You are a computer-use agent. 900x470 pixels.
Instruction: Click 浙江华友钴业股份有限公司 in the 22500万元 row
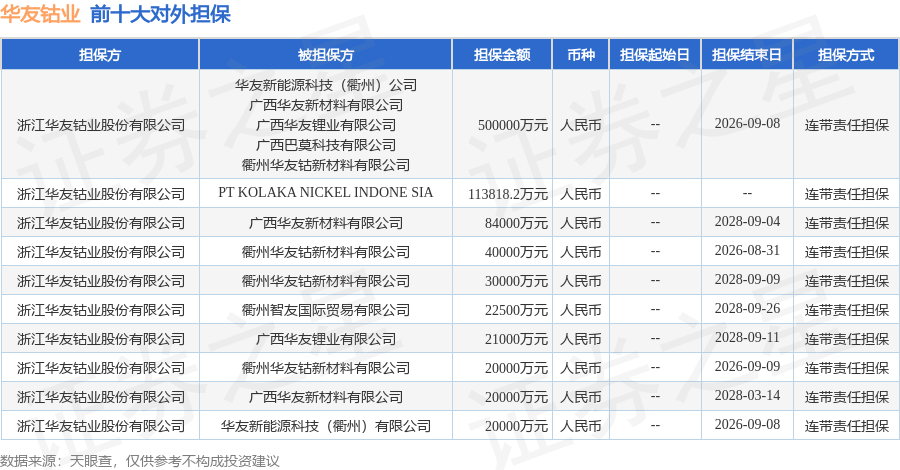(101, 310)
